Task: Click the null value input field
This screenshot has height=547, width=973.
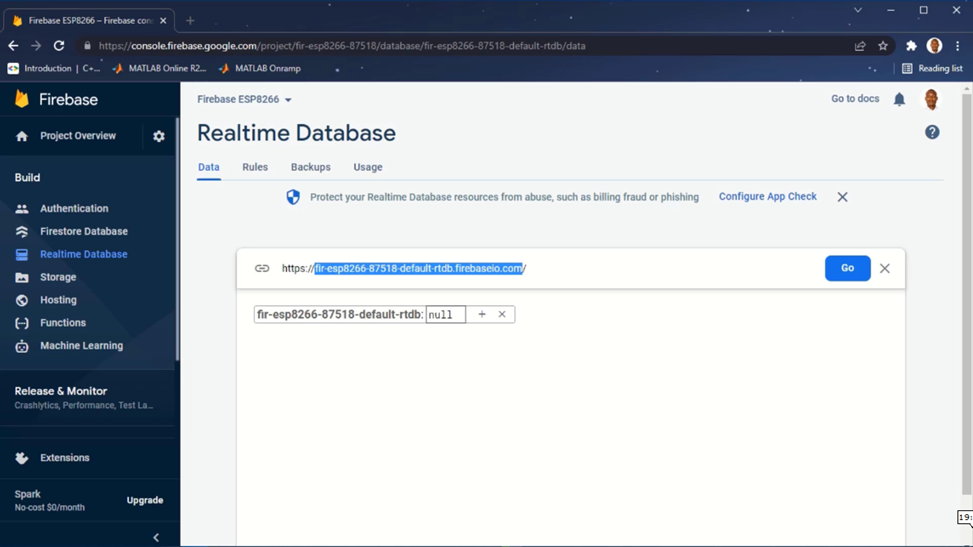Action: click(x=445, y=314)
